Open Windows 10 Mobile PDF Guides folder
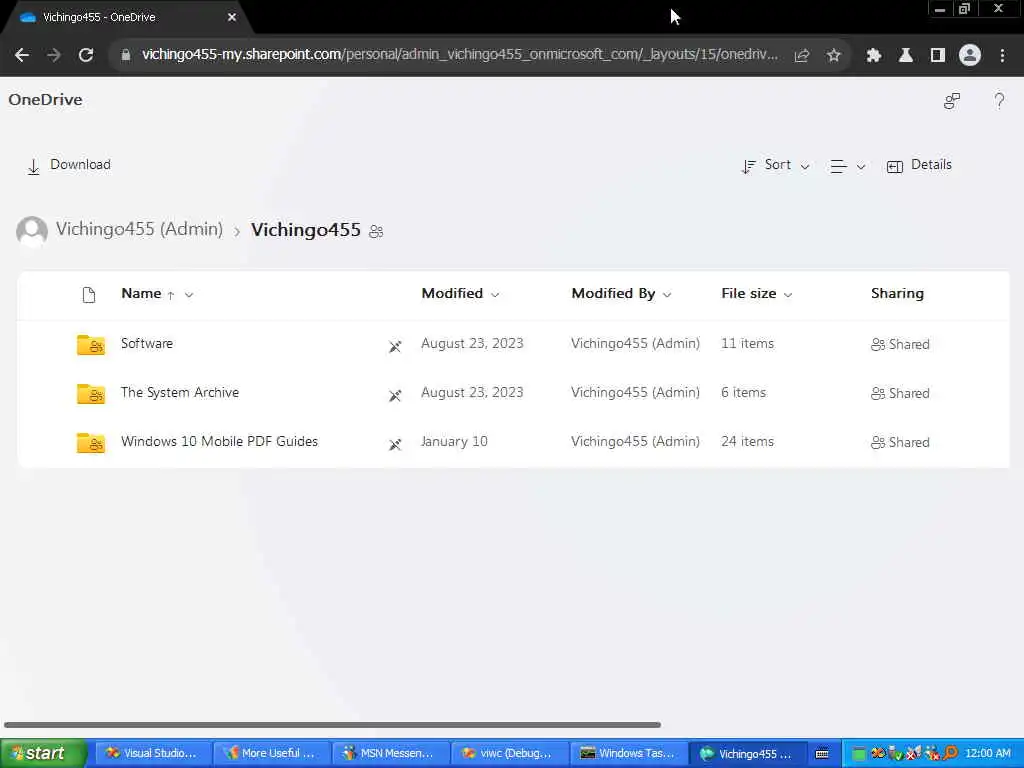This screenshot has height=768, width=1024. (x=219, y=441)
